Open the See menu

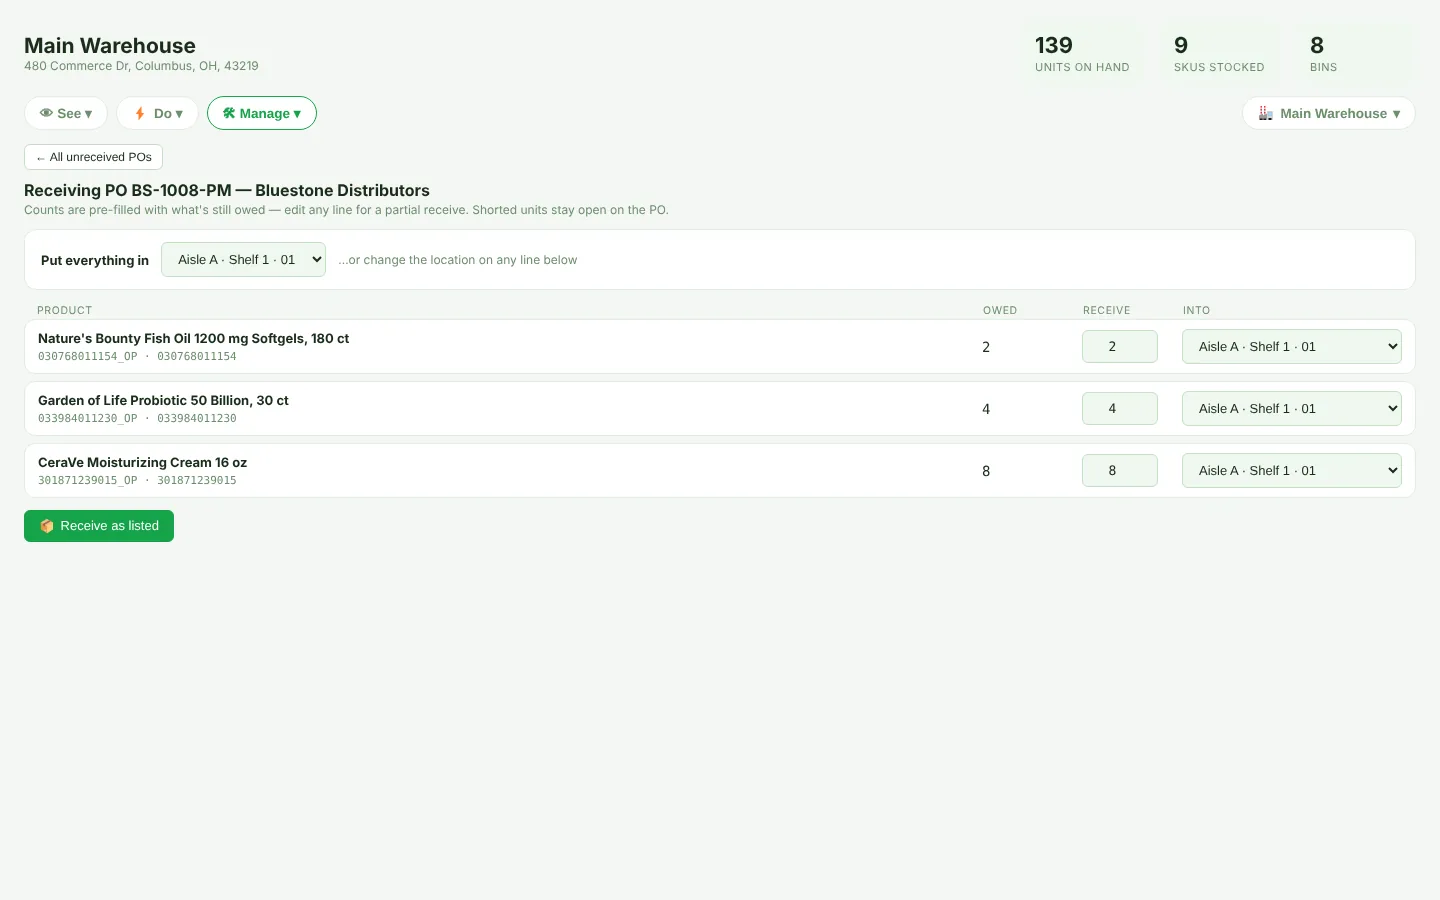(x=66, y=113)
